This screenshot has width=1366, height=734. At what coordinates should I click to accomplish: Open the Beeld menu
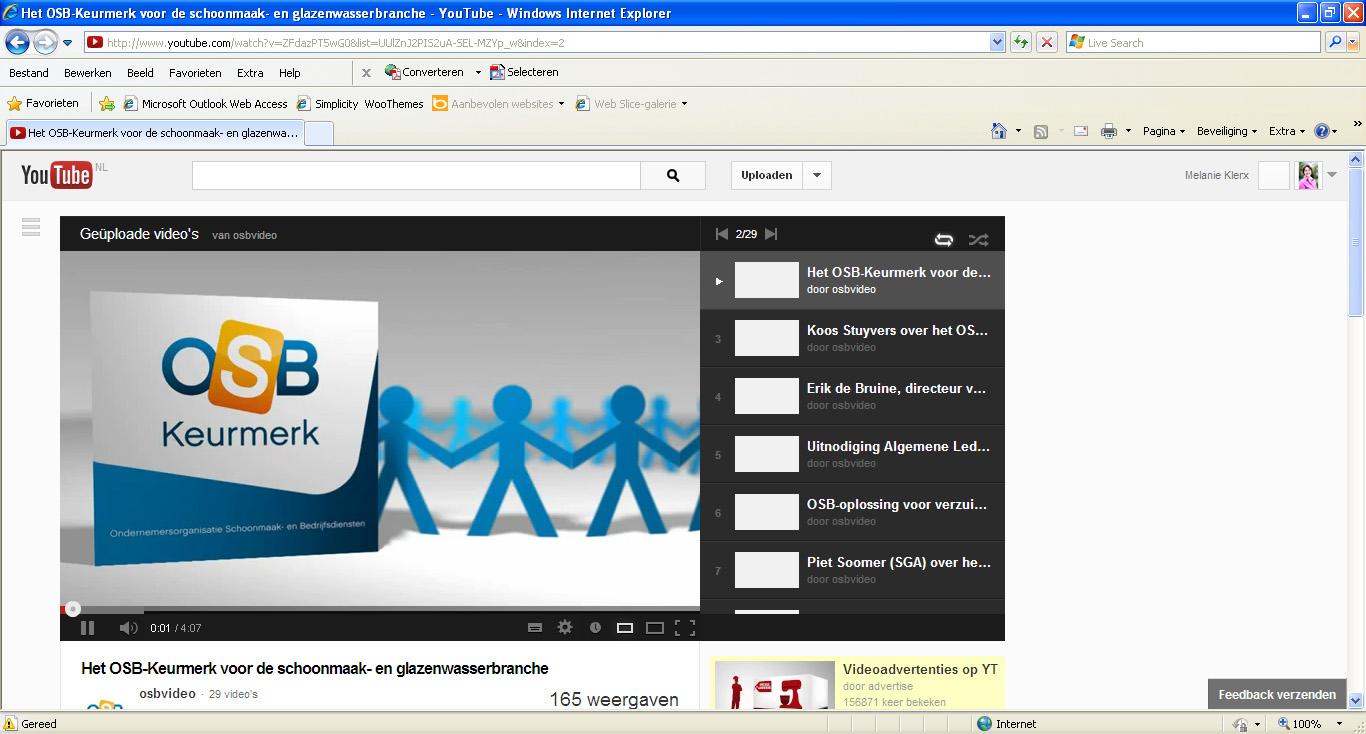(140, 73)
